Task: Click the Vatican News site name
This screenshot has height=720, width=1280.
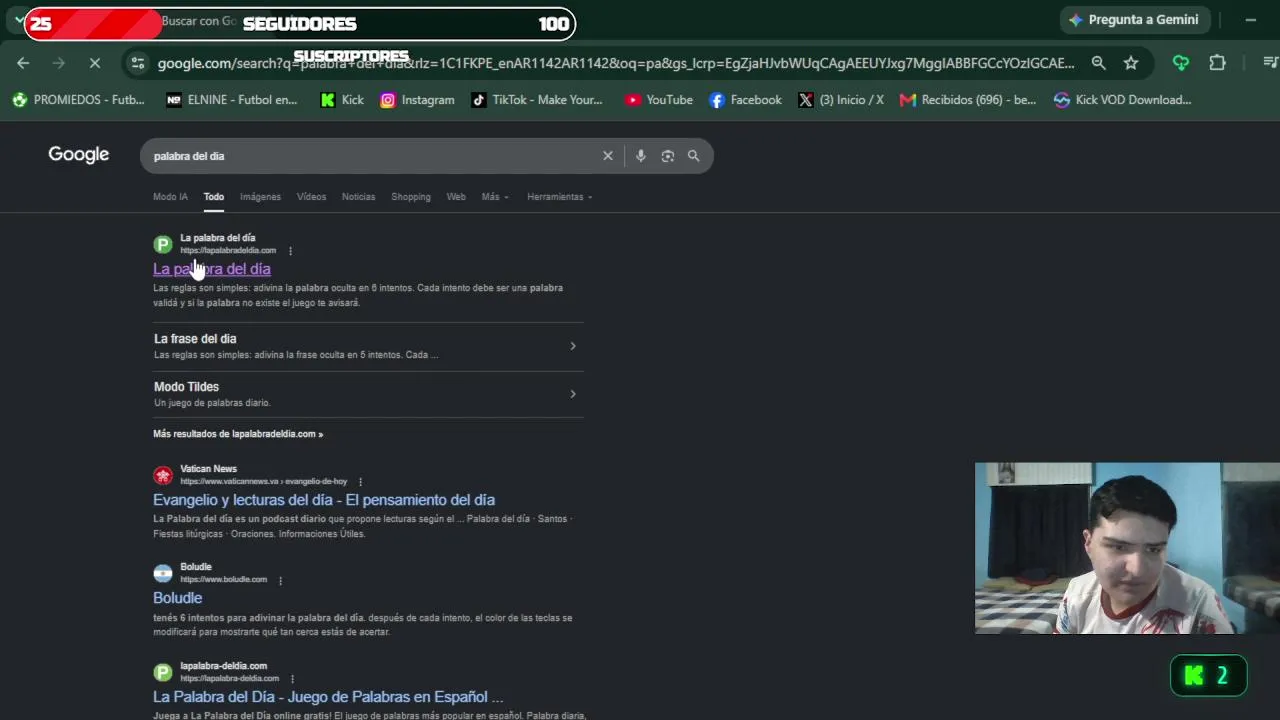Action: 209,469
